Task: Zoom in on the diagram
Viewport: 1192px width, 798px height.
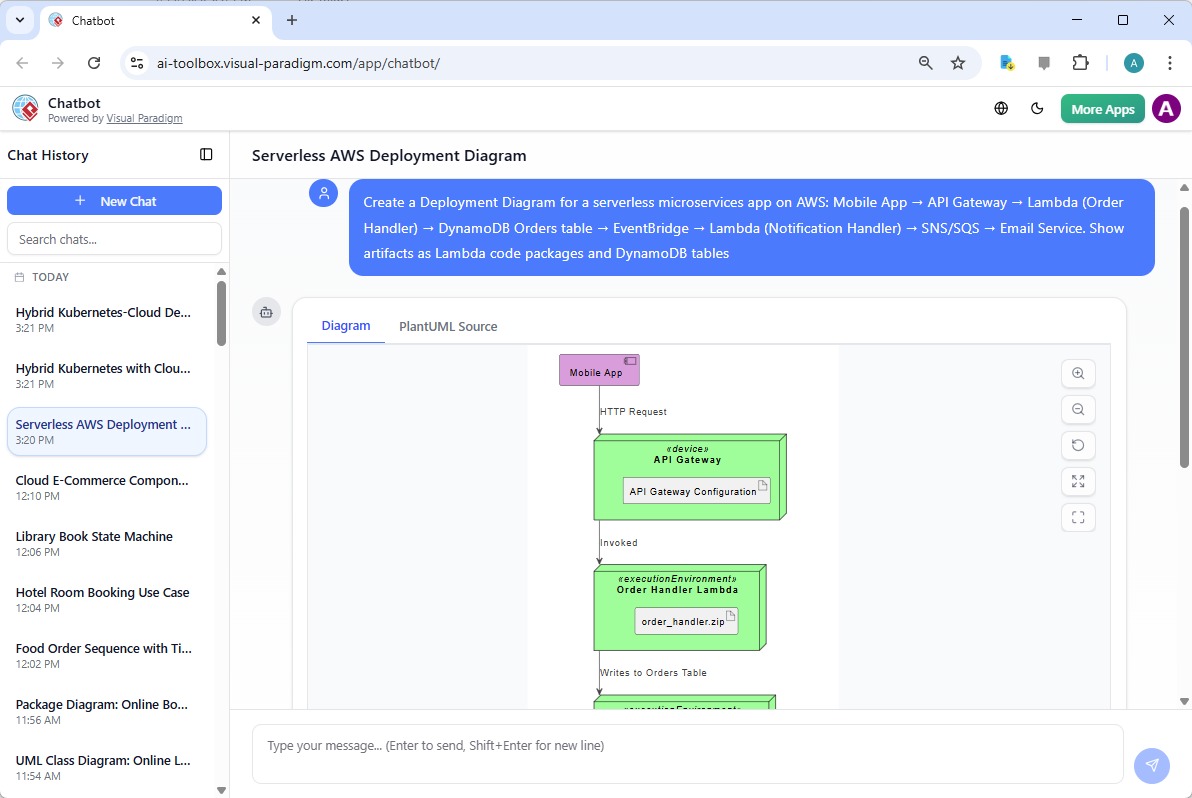Action: click(x=1078, y=373)
